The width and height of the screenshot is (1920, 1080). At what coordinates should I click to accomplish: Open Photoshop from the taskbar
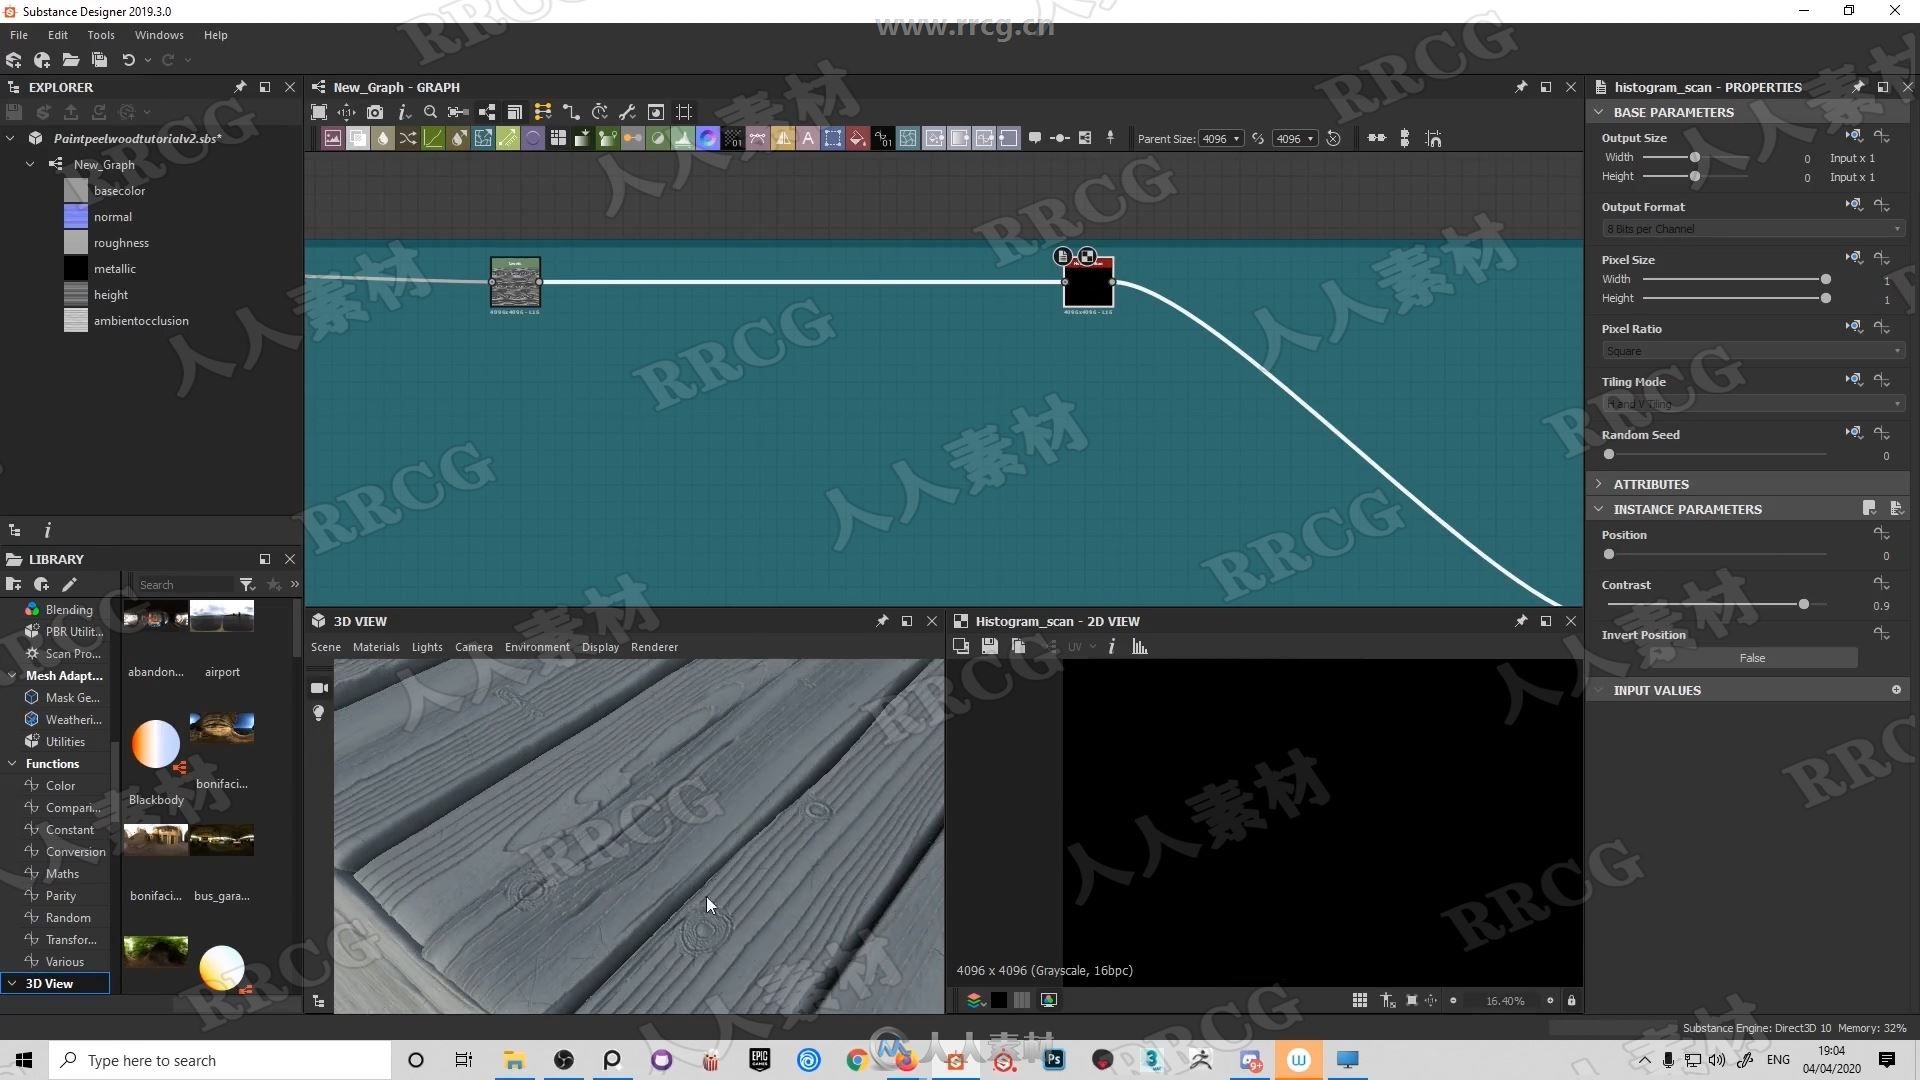[x=1054, y=1060]
